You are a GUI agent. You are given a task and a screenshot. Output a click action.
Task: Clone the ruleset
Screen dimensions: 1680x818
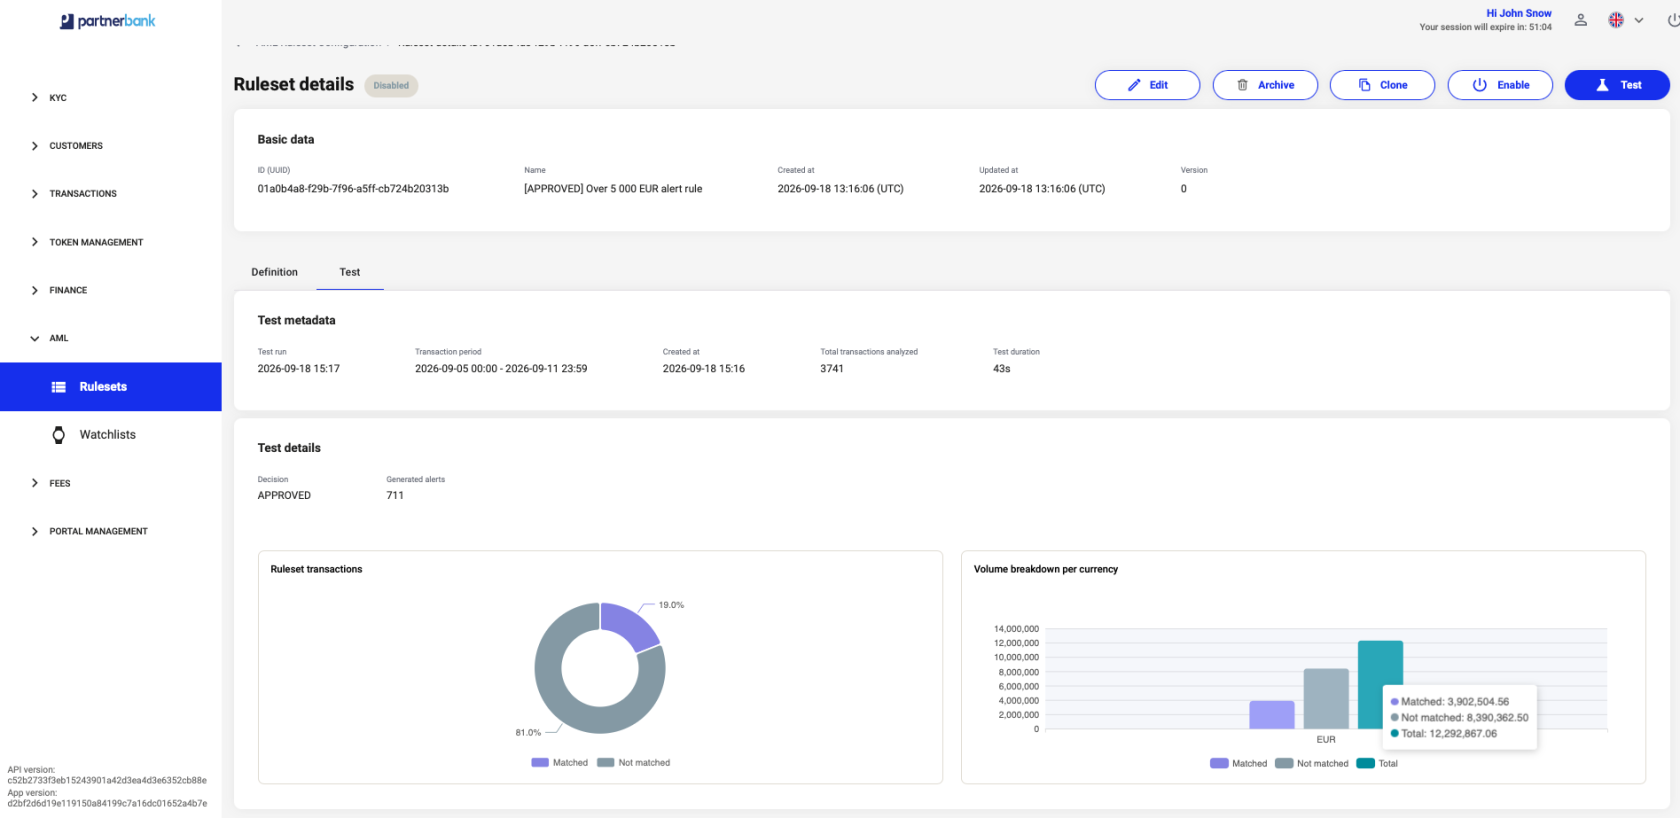coord(1382,85)
